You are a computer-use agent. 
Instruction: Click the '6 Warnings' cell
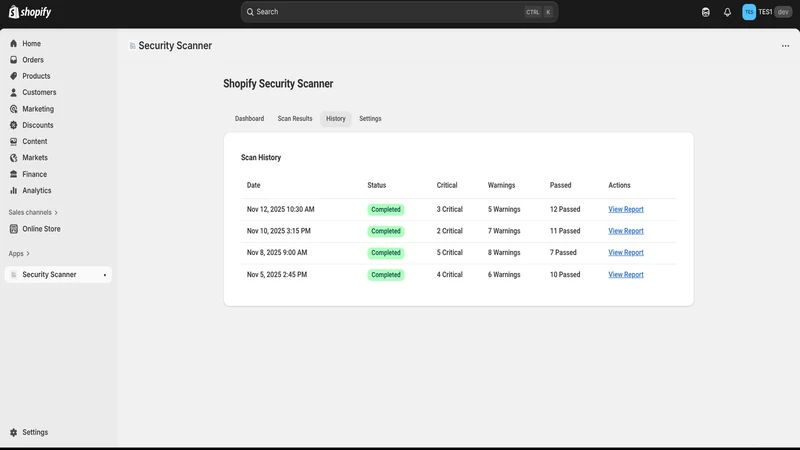(504, 274)
